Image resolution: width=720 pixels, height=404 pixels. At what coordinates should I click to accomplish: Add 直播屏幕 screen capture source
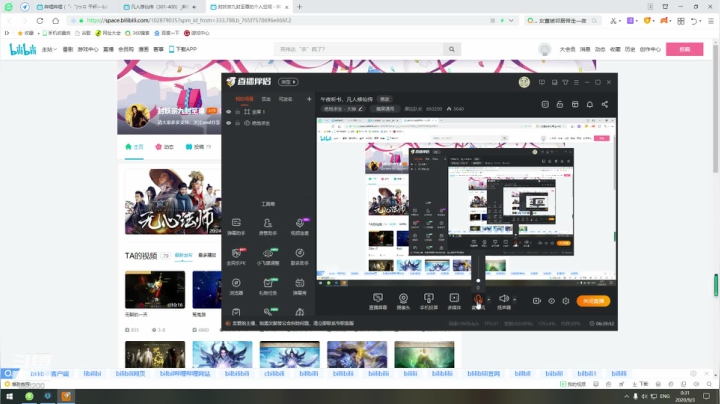coord(378,301)
